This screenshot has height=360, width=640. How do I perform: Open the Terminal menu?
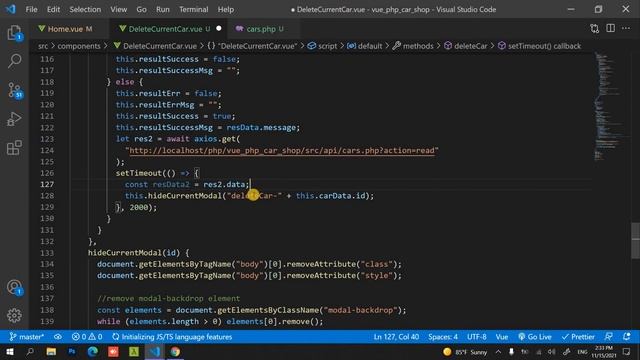(193, 9)
